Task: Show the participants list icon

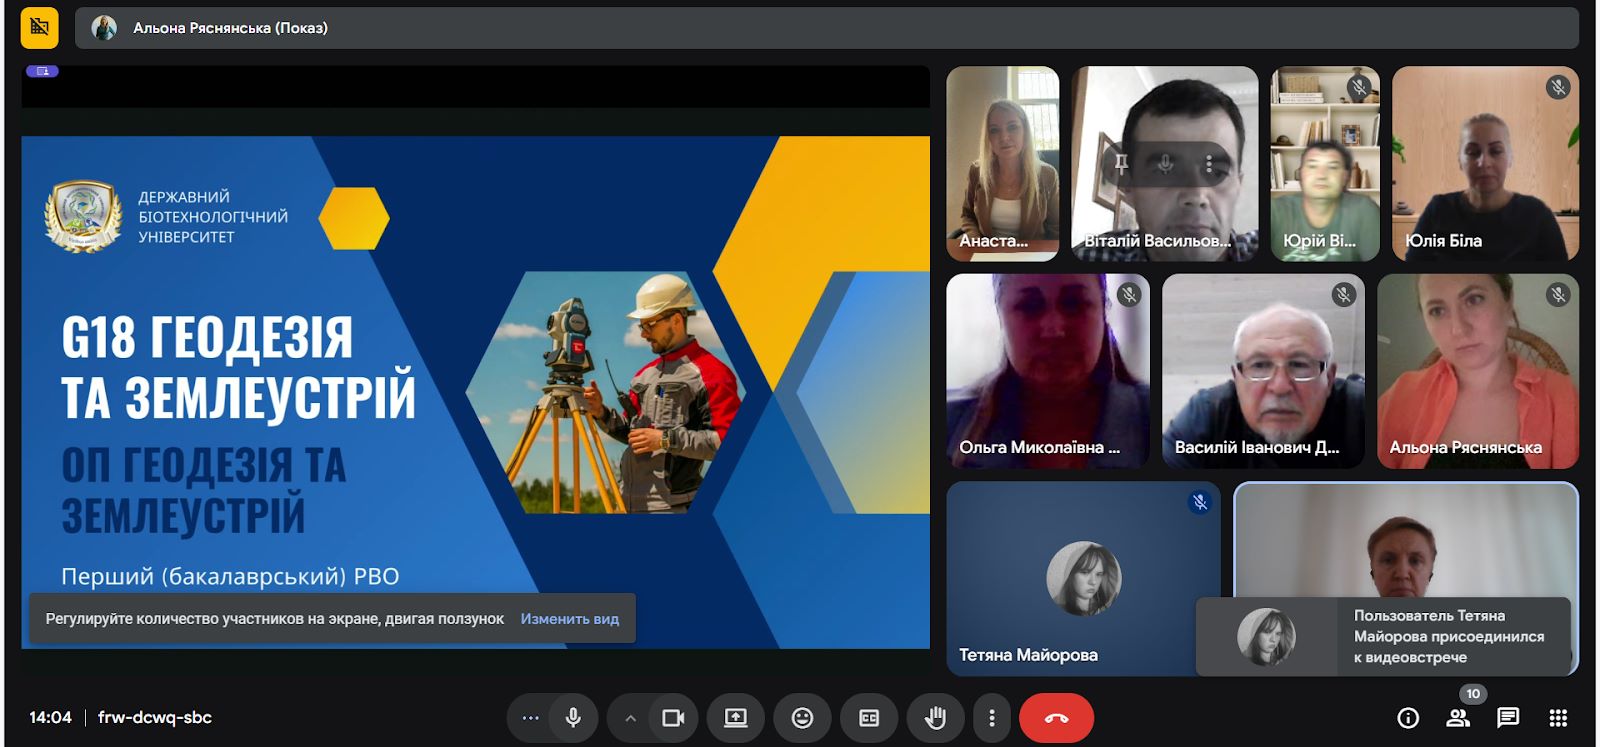Action: pos(1458,718)
